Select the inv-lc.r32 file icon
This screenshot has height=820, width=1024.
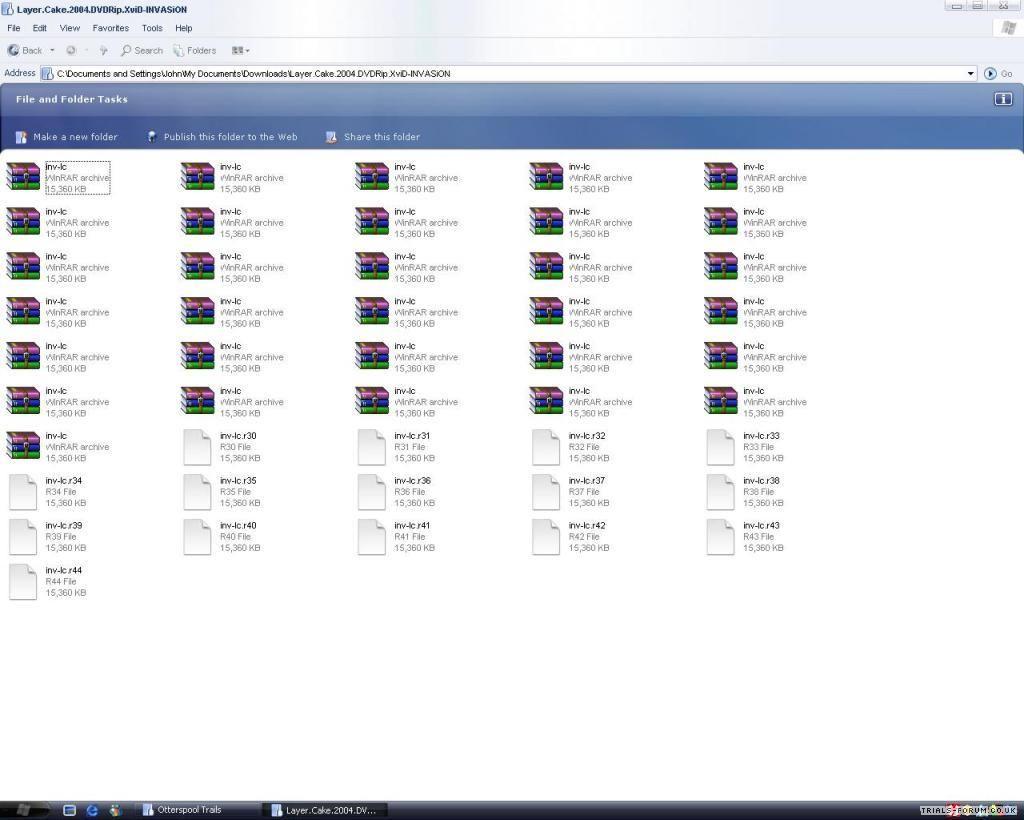pos(546,447)
